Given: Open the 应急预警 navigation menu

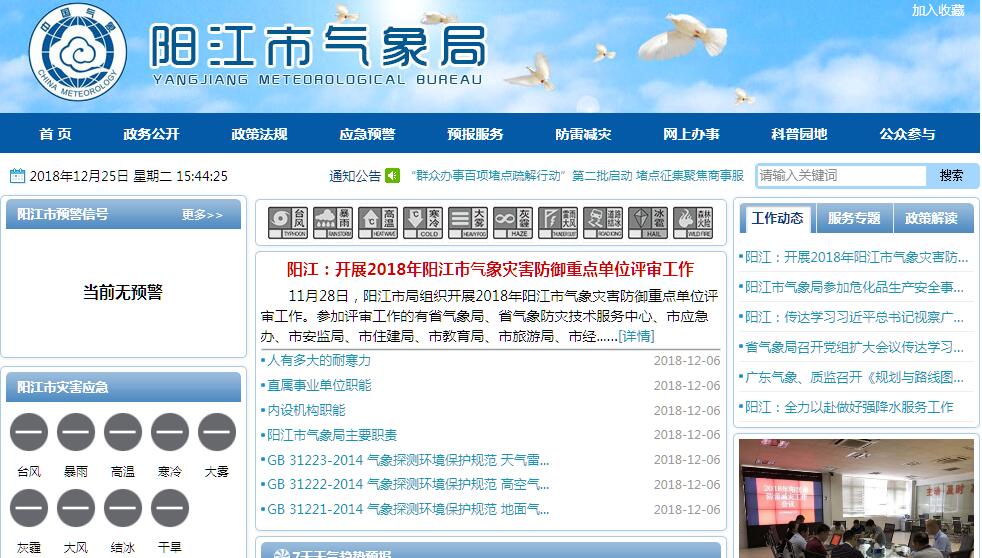Looking at the screenshot, I should 367,133.
